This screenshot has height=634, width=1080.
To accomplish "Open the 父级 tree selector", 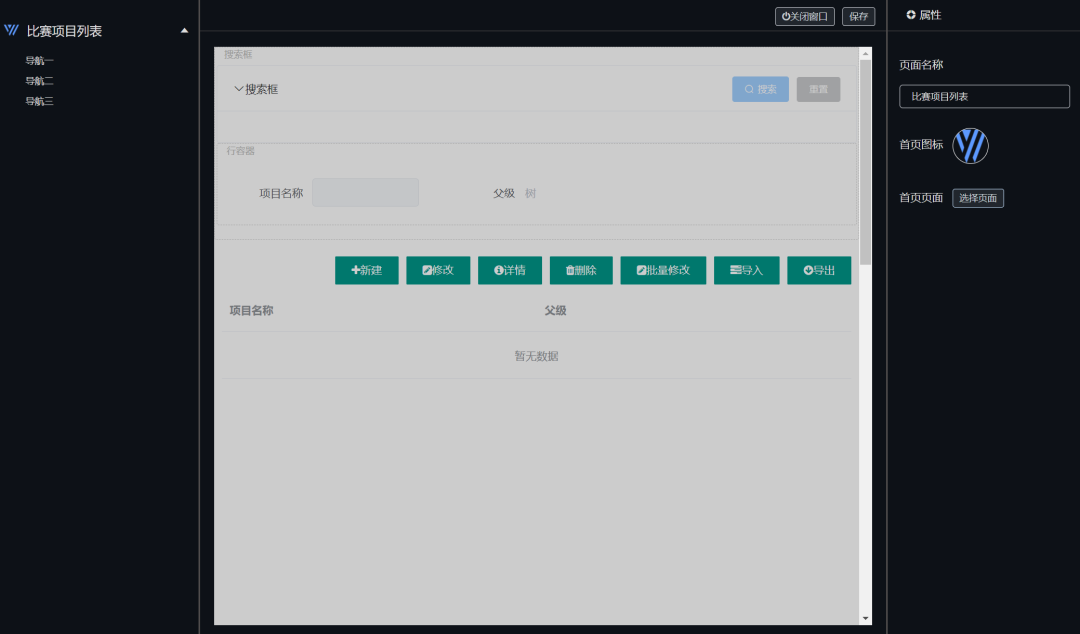I will point(531,193).
